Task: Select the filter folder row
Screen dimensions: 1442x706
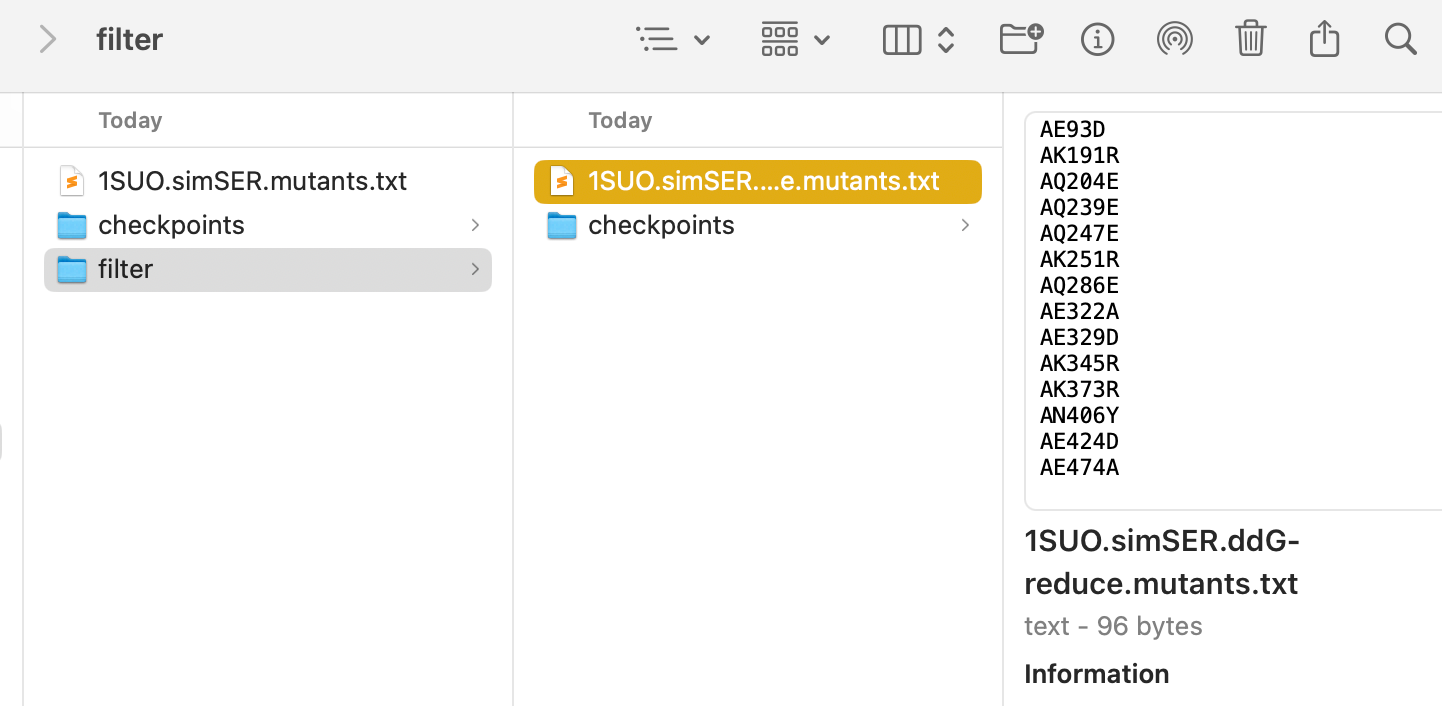Action: [268, 269]
